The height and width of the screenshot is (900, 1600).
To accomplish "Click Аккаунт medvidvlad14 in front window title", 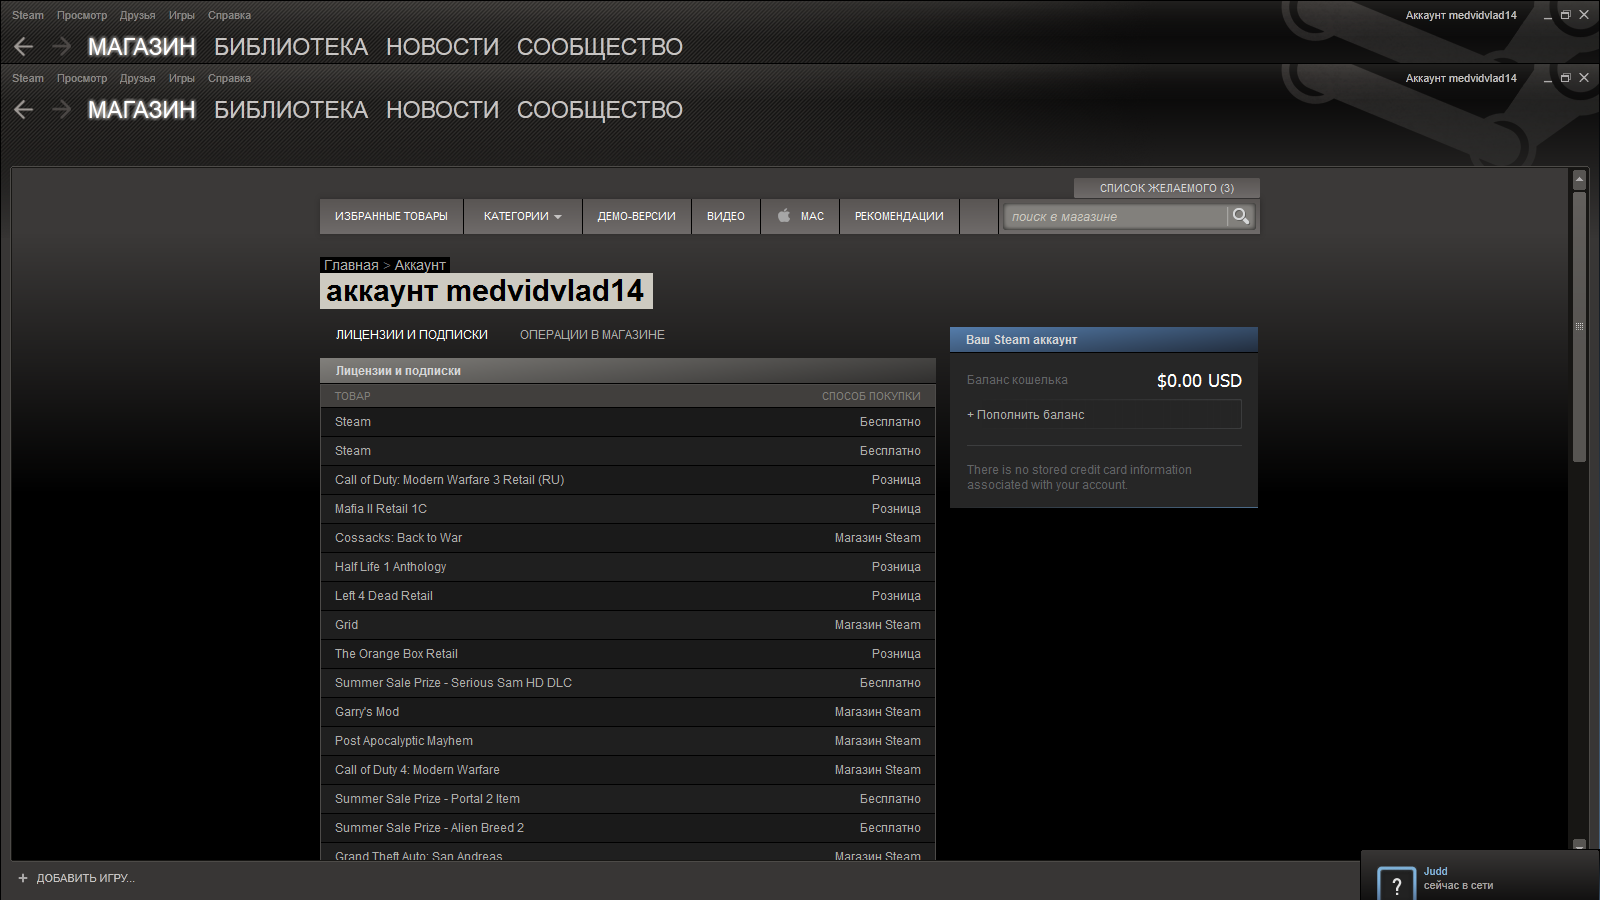I will (1461, 78).
